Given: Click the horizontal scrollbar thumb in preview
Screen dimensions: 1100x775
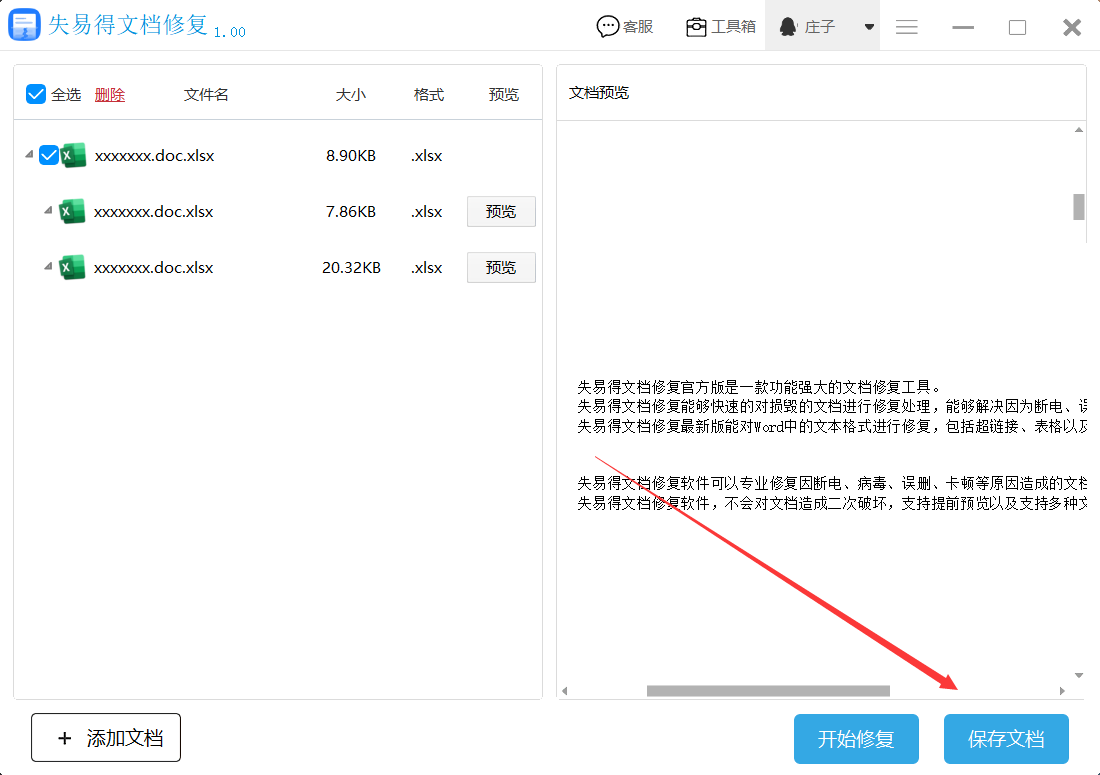Looking at the screenshot, I should click(768, 691).
